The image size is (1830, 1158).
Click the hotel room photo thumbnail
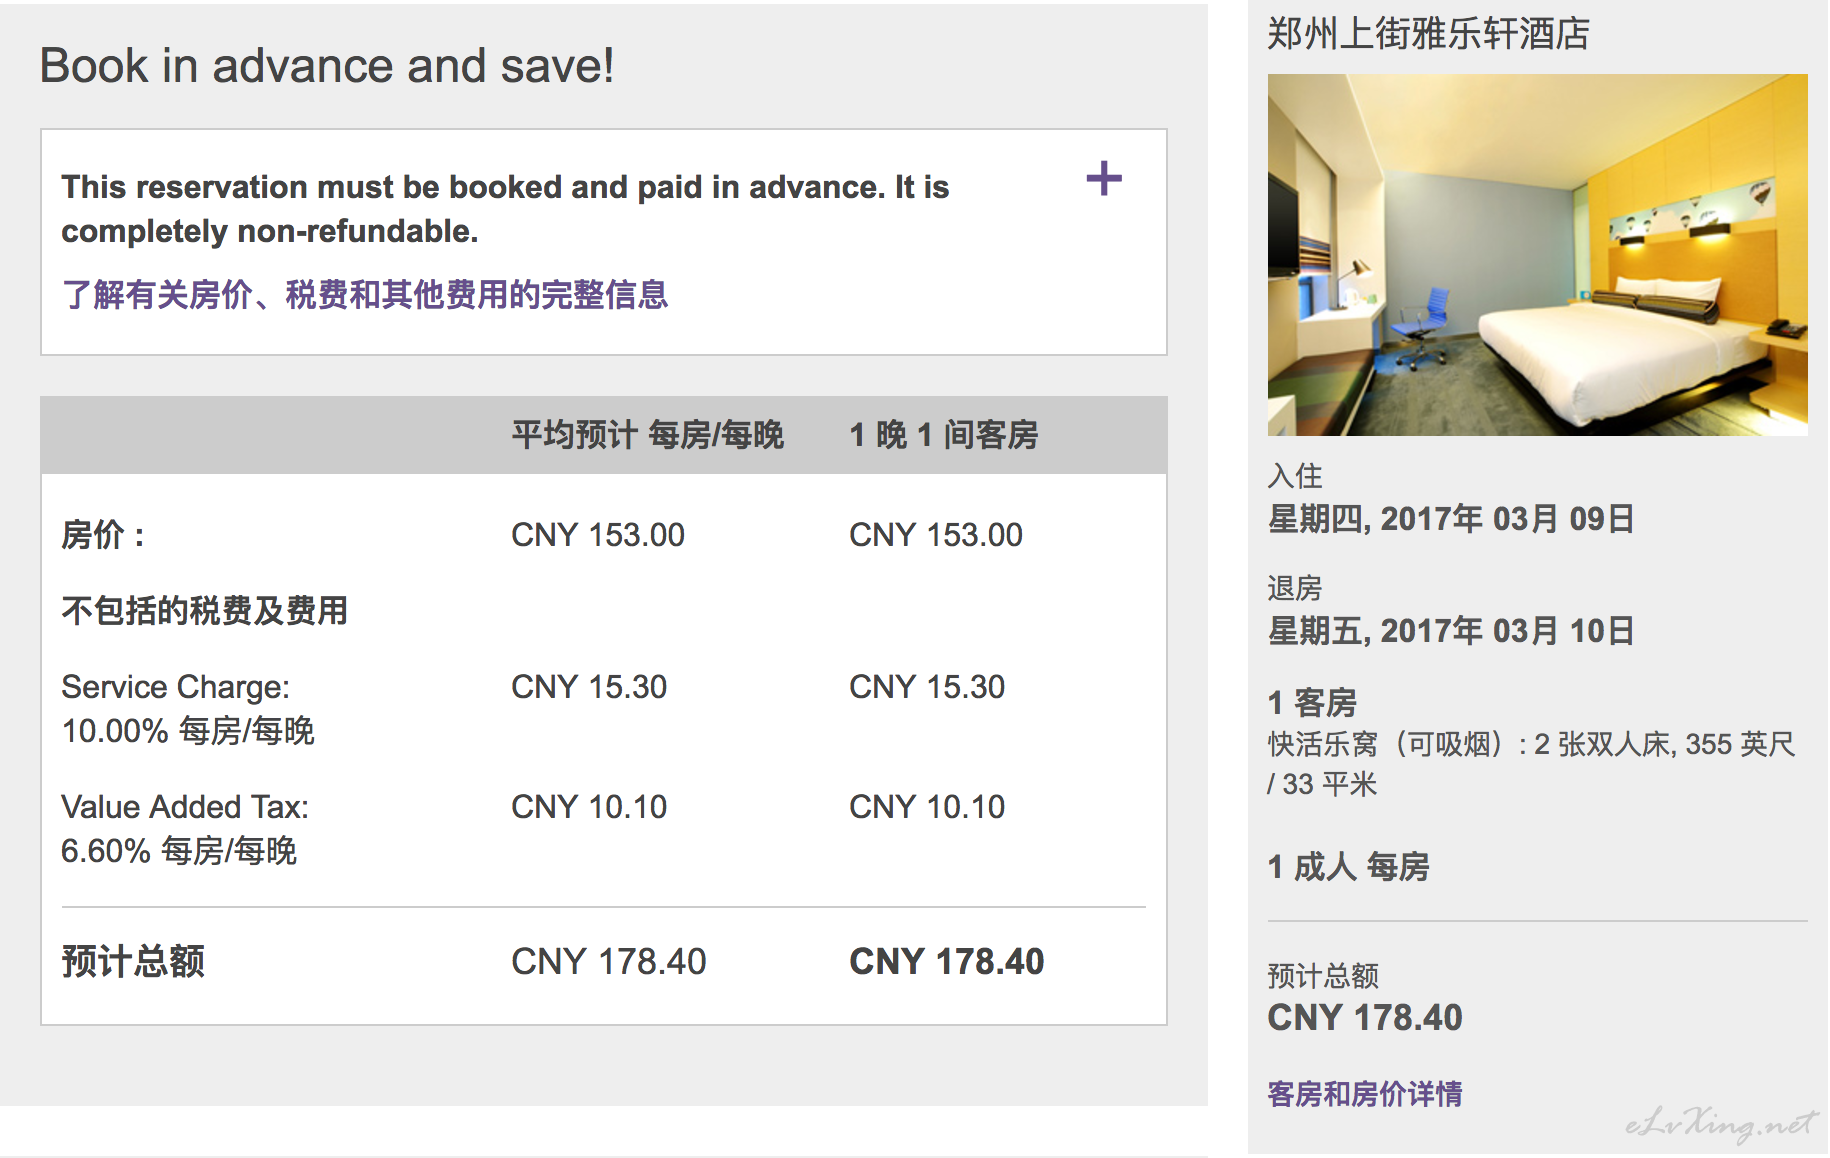(1537, 255)
